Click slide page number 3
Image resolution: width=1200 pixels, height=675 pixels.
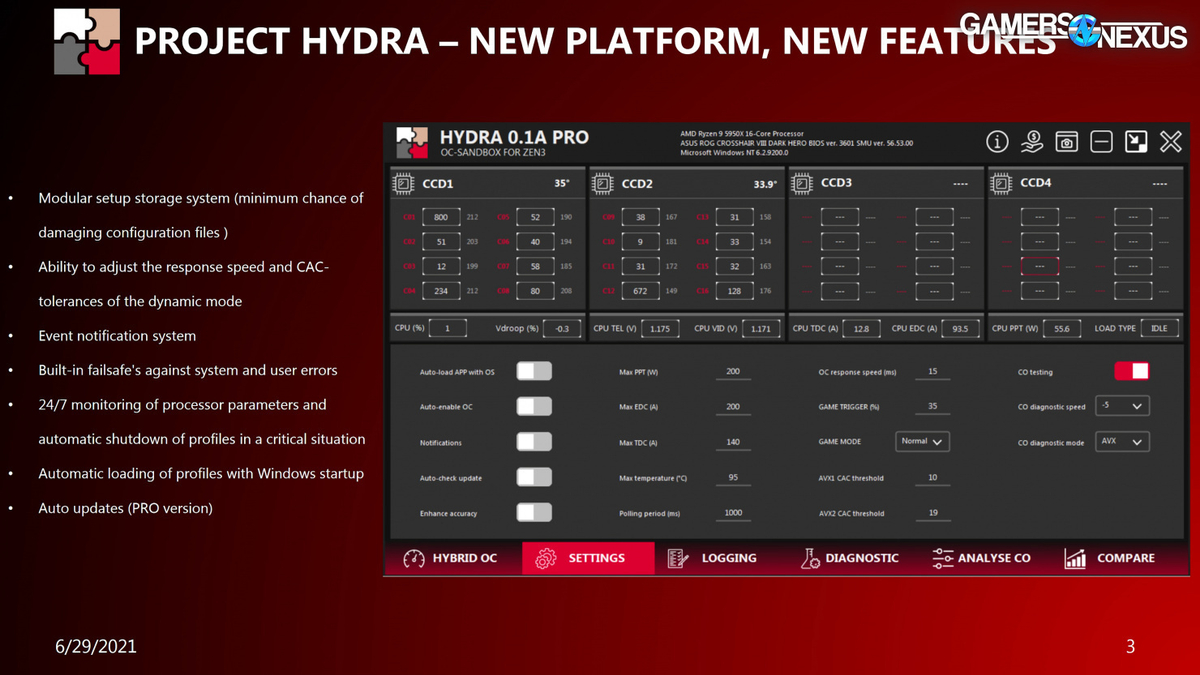point(1130,647)
